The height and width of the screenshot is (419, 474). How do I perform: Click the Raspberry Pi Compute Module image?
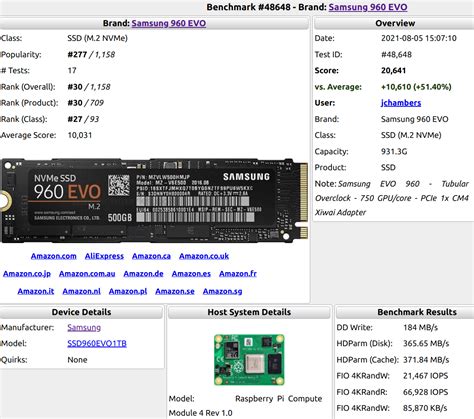pos(249,360)
